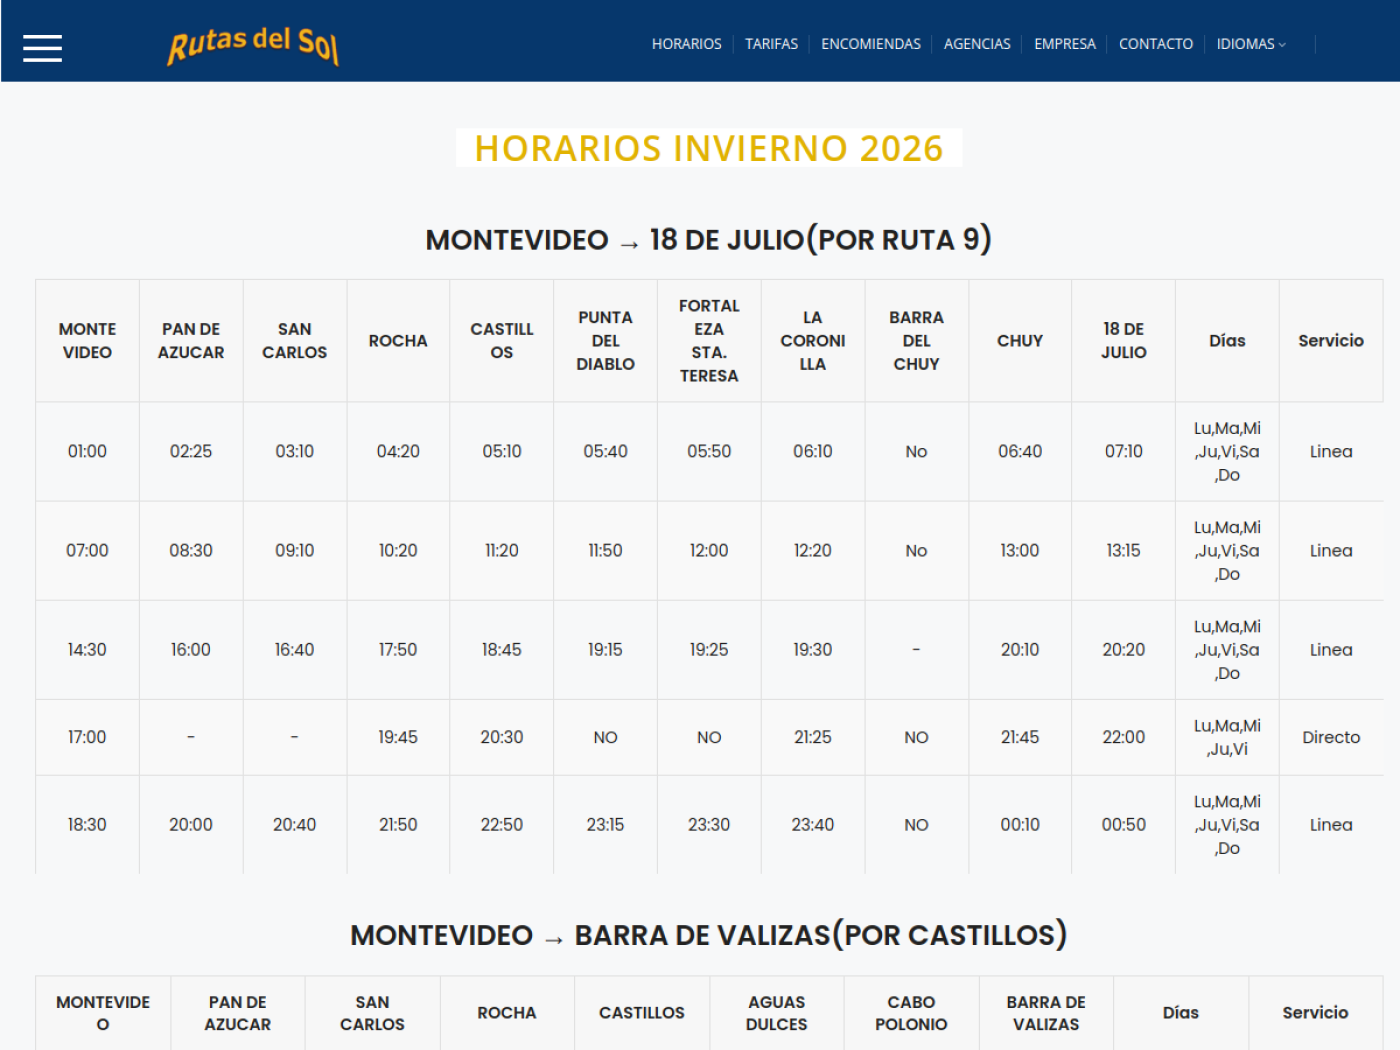Click the Lu,Ma,Mi,Ju,Vi days cell
Viewport: 1400px width, 1050px height.
coord(1227,738)
